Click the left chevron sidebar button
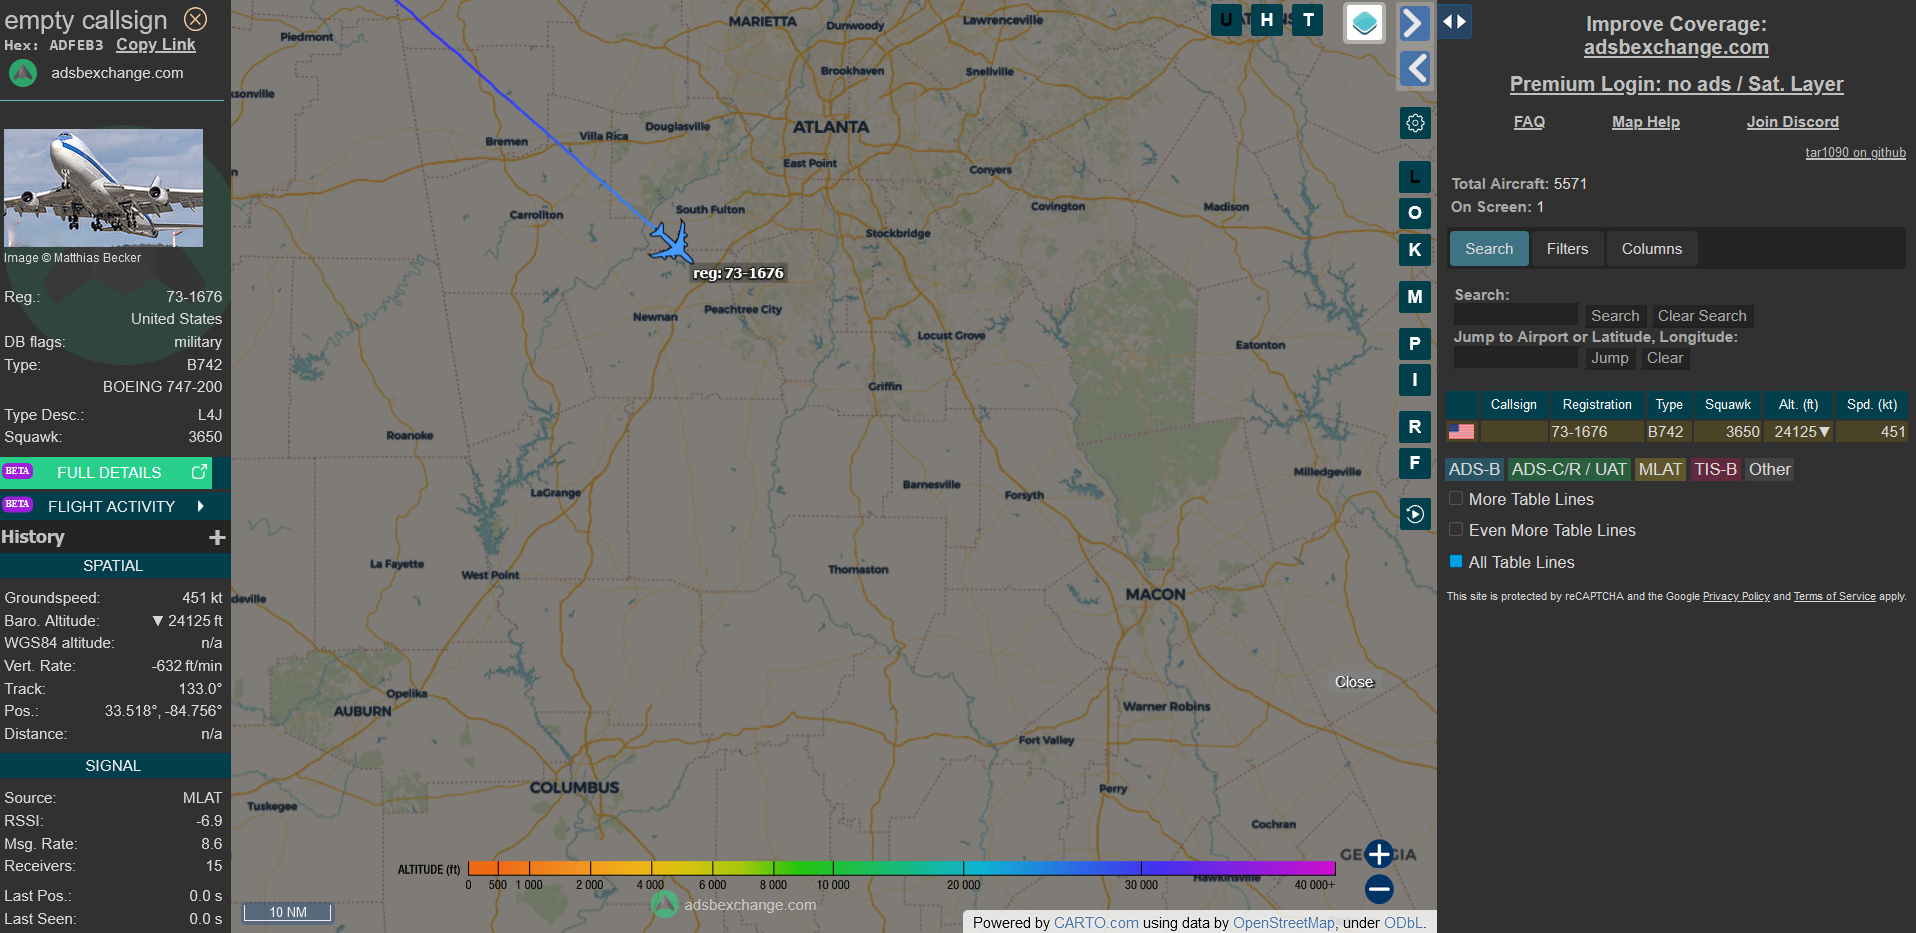Screen dimensions: 1916x933 point(1415,68)
